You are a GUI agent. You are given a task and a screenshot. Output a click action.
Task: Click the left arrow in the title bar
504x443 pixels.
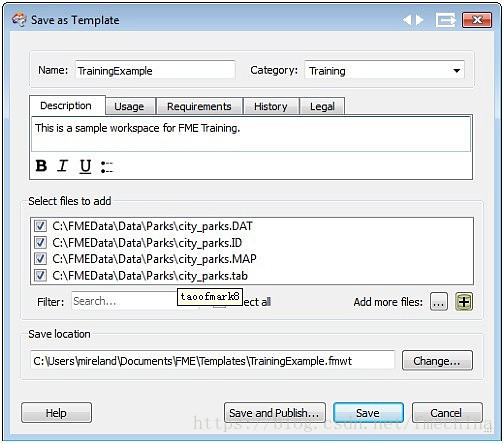(407, 20)
